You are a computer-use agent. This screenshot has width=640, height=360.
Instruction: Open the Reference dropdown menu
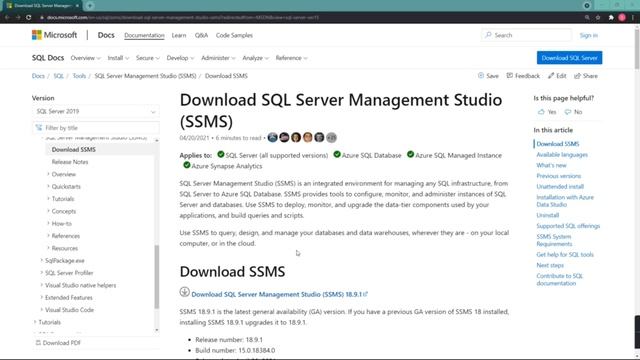(x=291, y=58)
